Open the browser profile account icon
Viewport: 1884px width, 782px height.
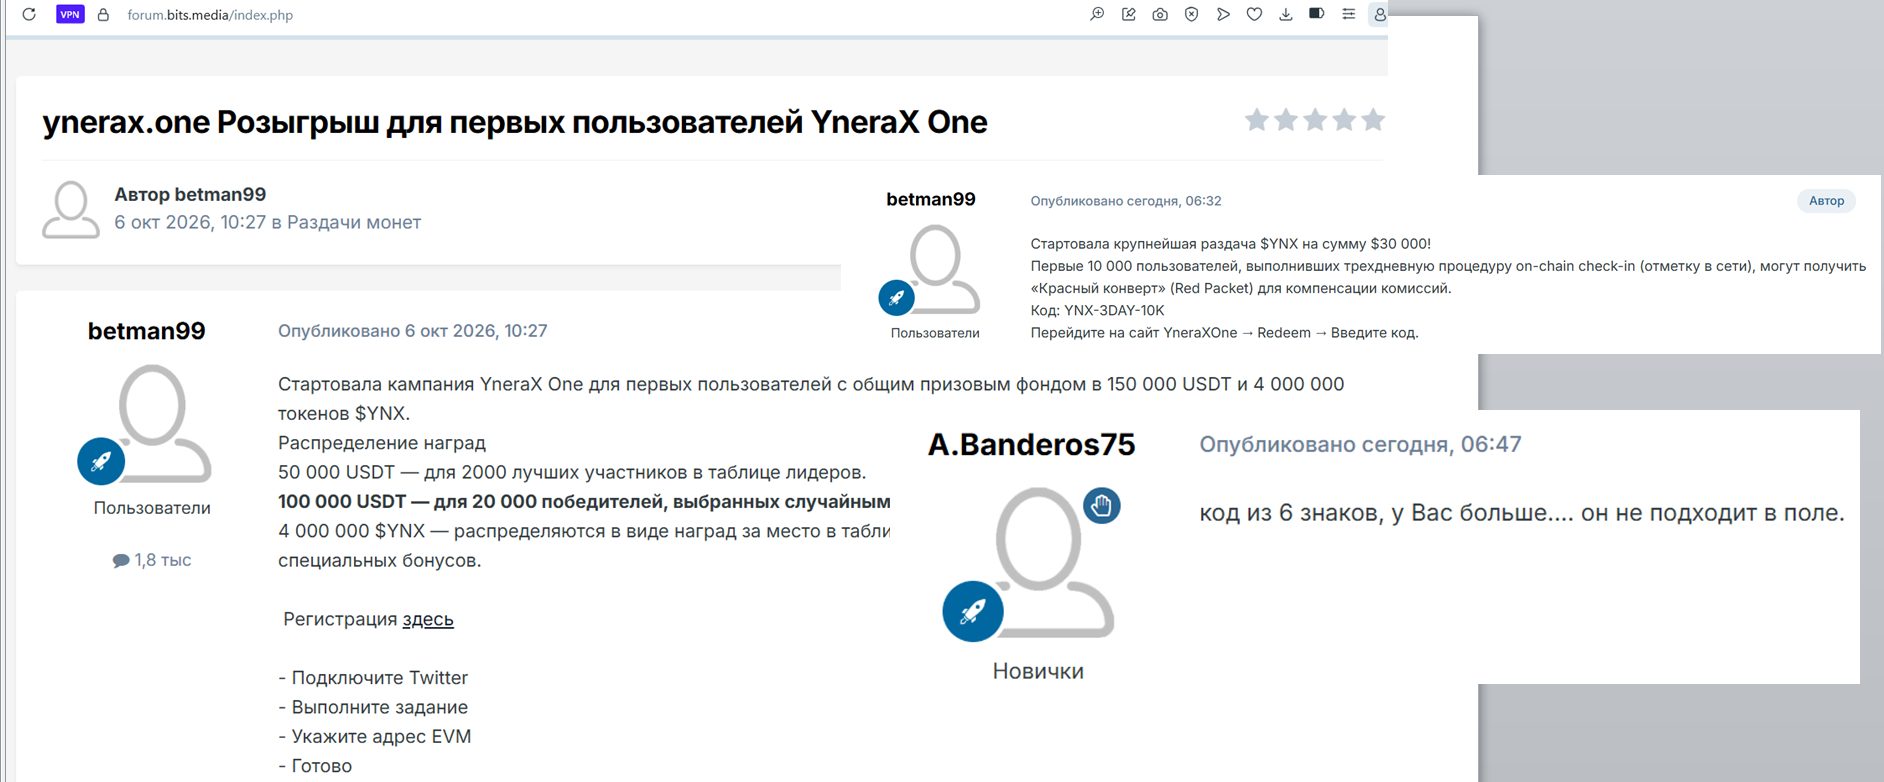pos(1379,14)
